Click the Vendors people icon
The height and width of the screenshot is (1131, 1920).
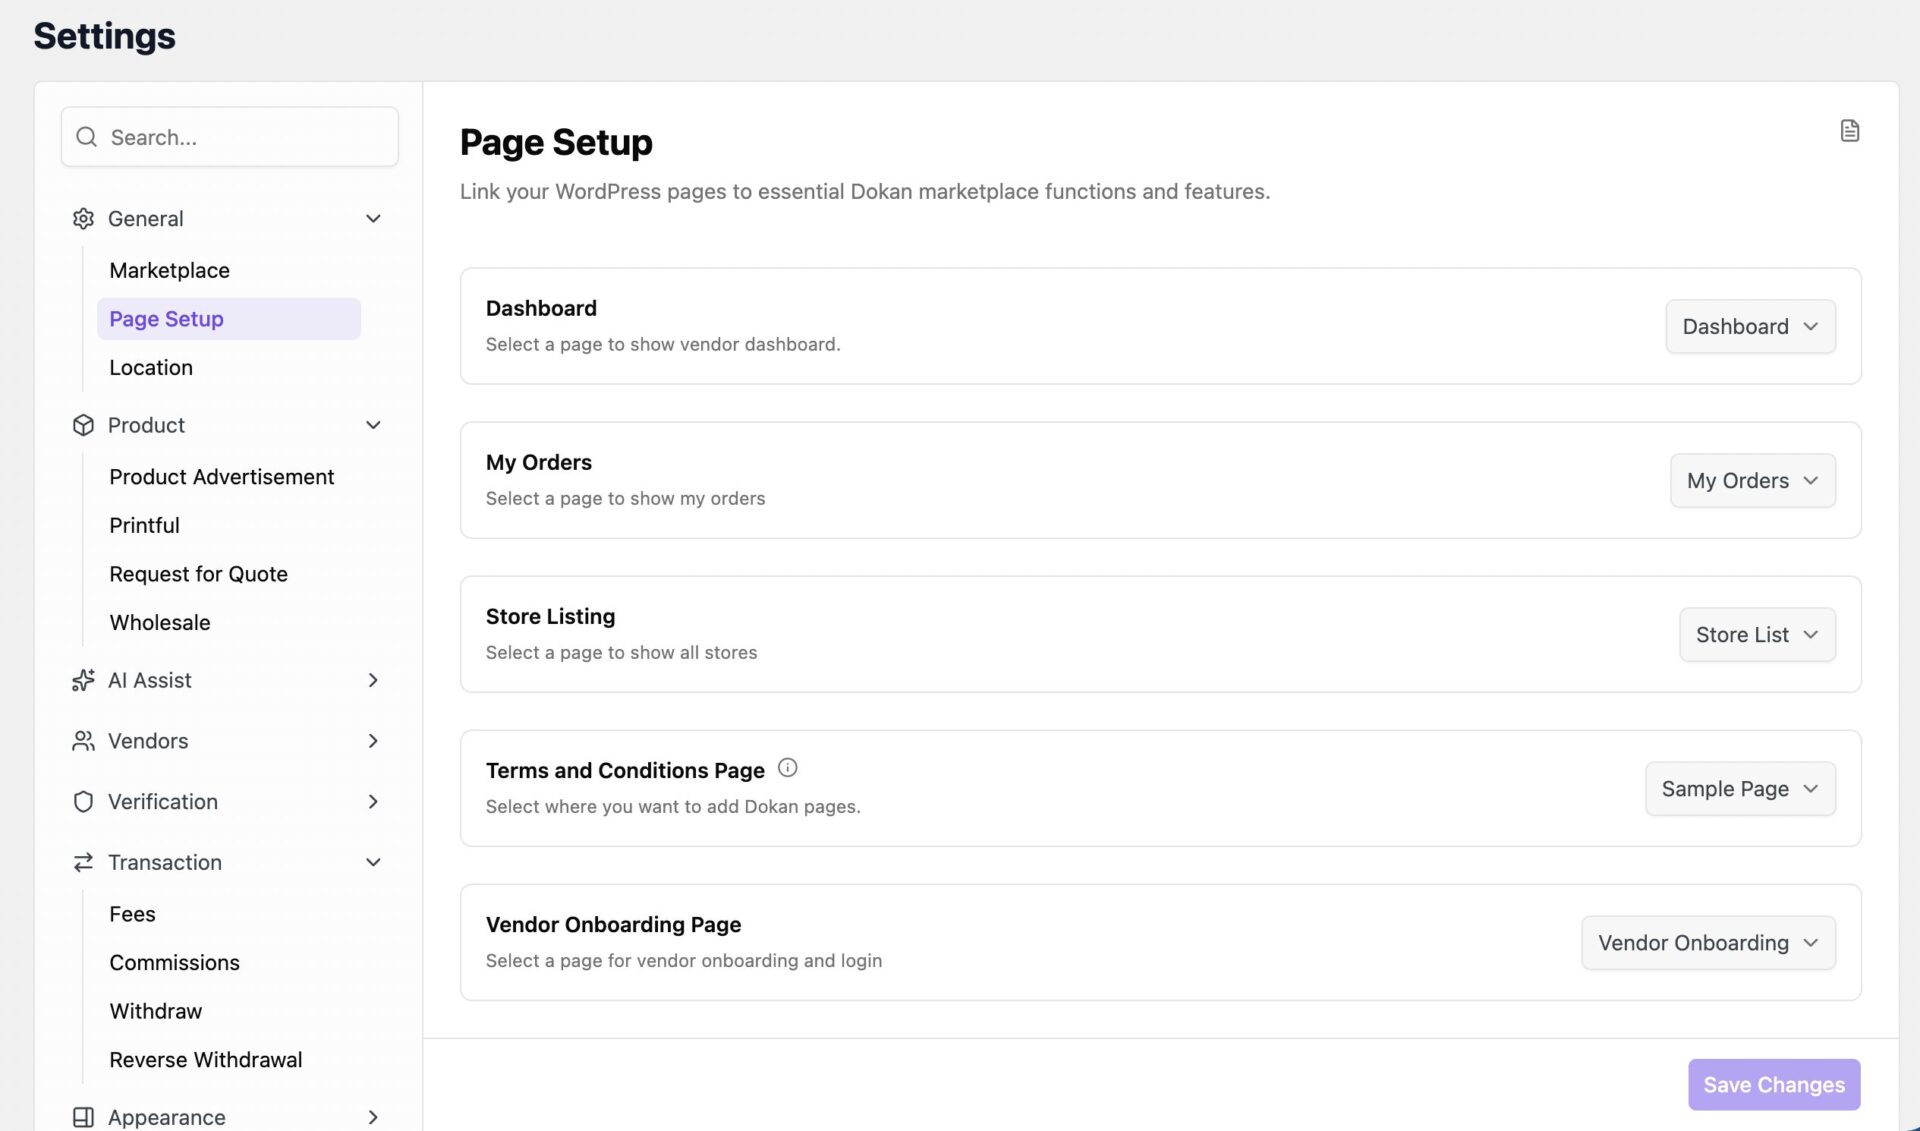83,741
